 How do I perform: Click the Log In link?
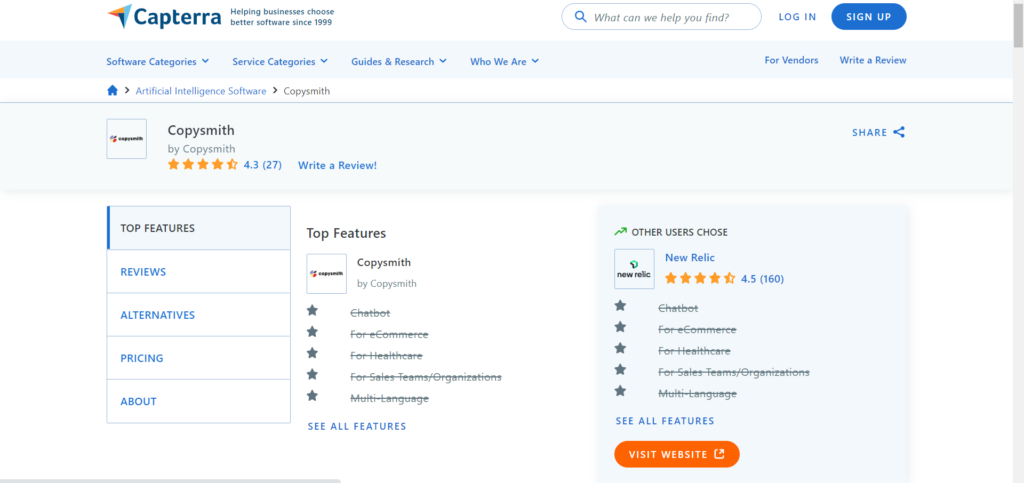click(797, 17)
